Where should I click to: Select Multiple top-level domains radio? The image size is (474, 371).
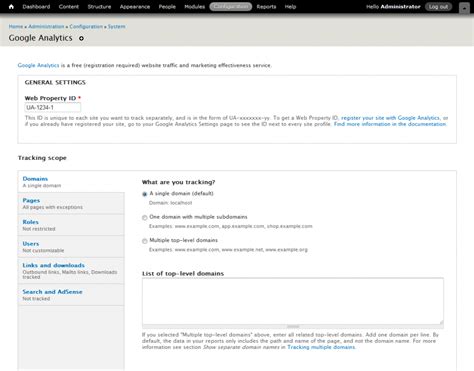pyautogui.click(x=145, y=241)
